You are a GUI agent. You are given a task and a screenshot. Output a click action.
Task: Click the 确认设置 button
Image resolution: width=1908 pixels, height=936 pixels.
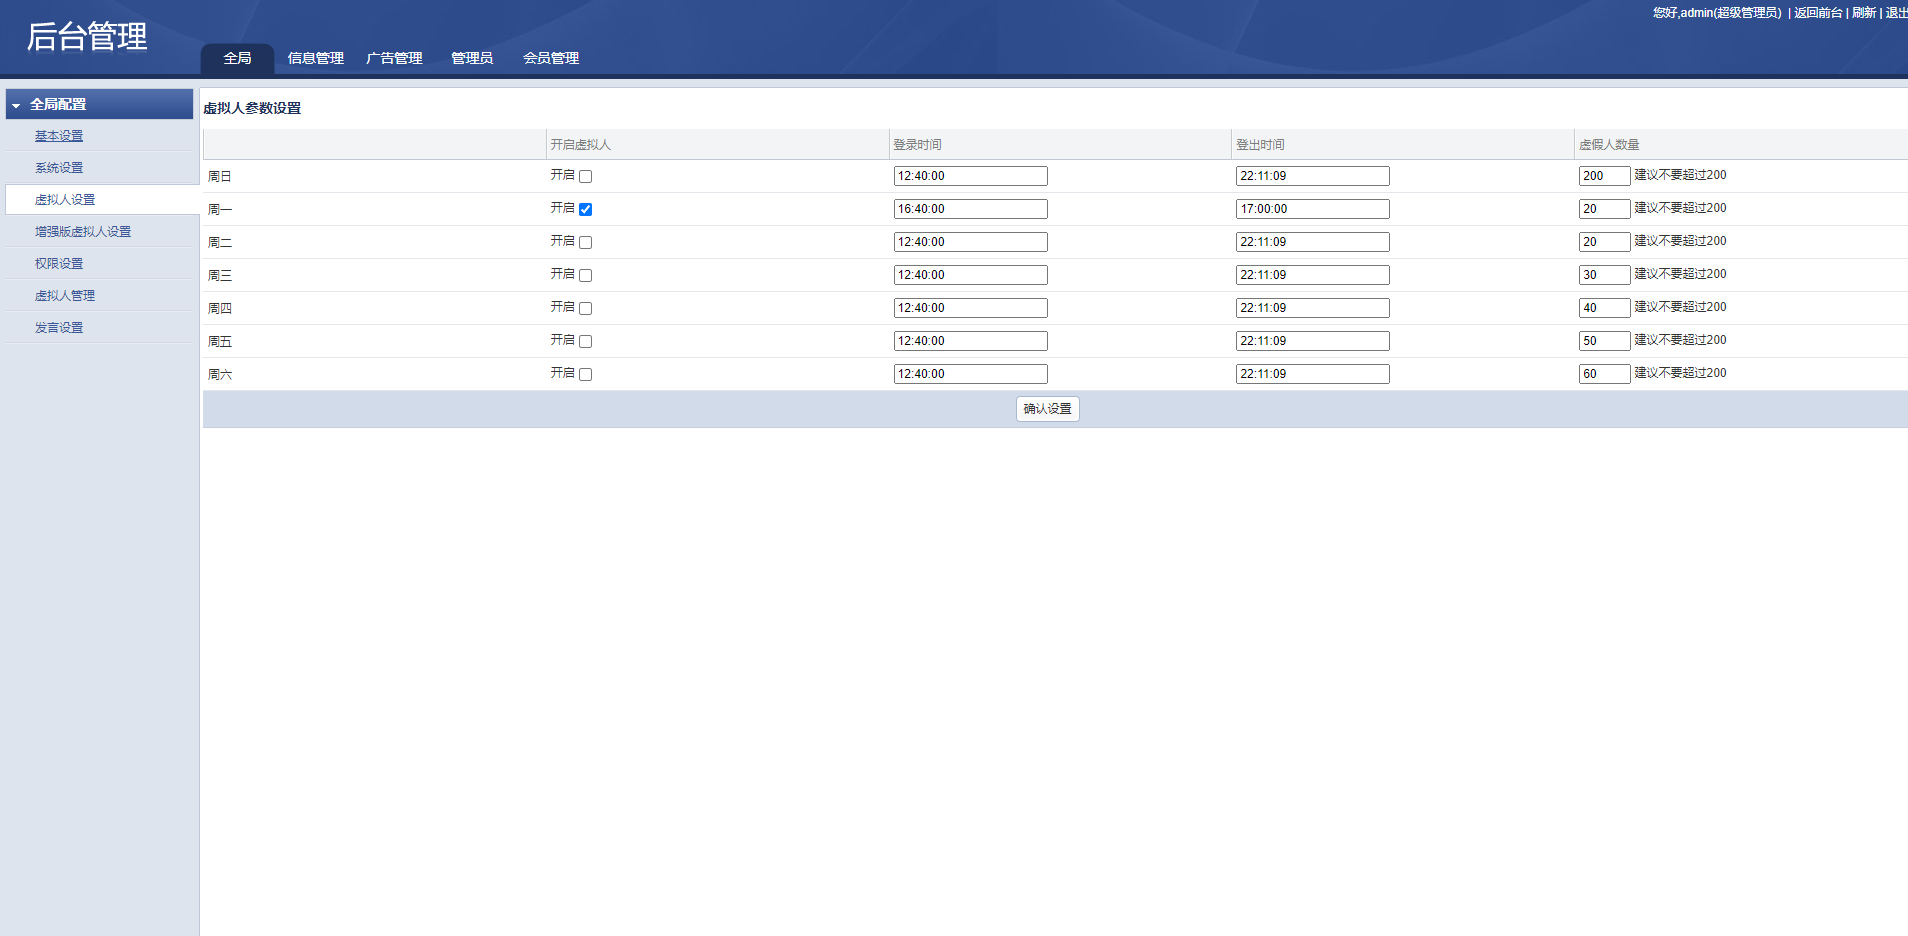pos(1048,409)
